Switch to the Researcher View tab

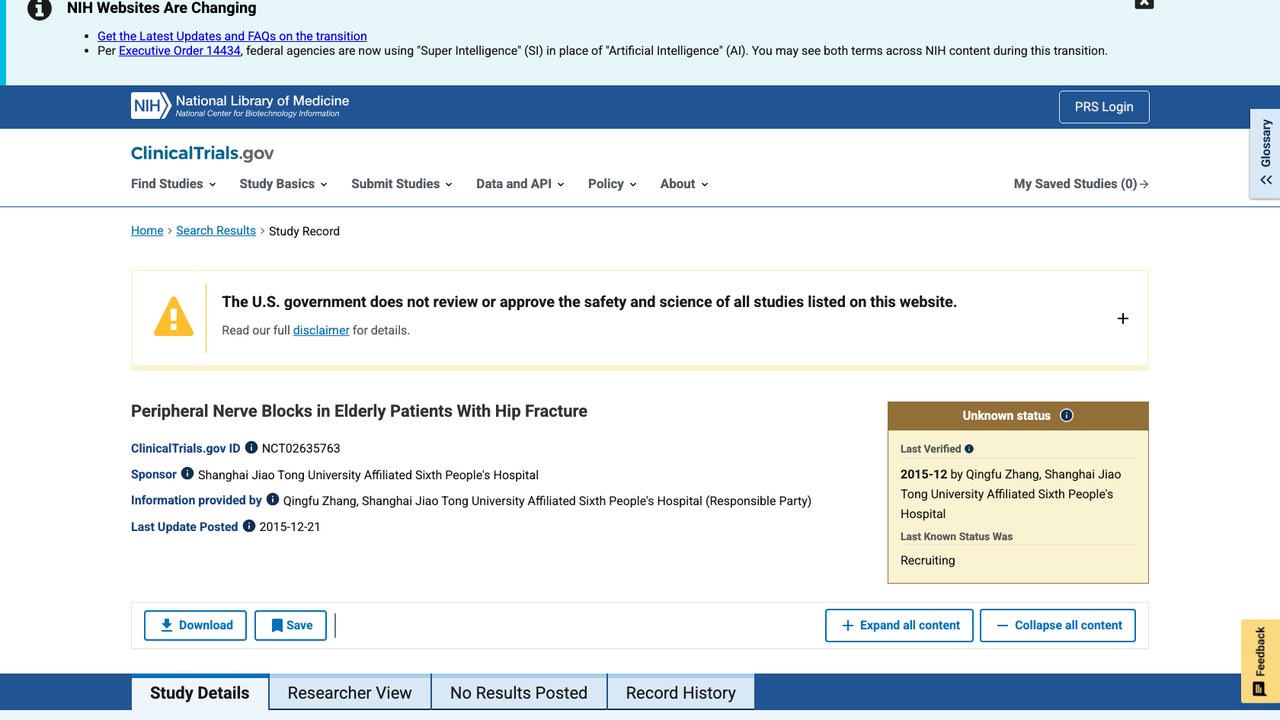[350, 692]
